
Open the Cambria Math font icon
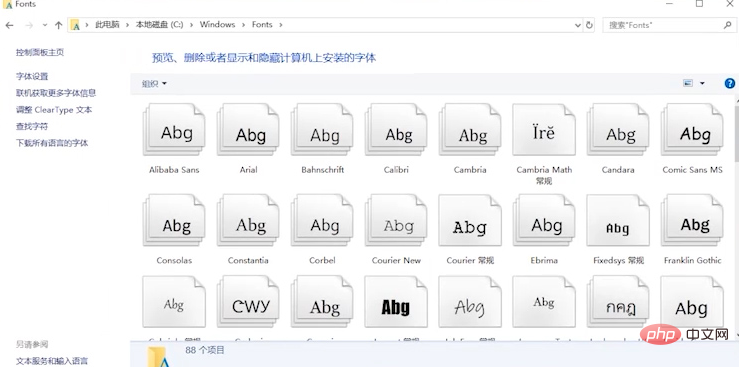pyautogui.click(x=544, y=130)
